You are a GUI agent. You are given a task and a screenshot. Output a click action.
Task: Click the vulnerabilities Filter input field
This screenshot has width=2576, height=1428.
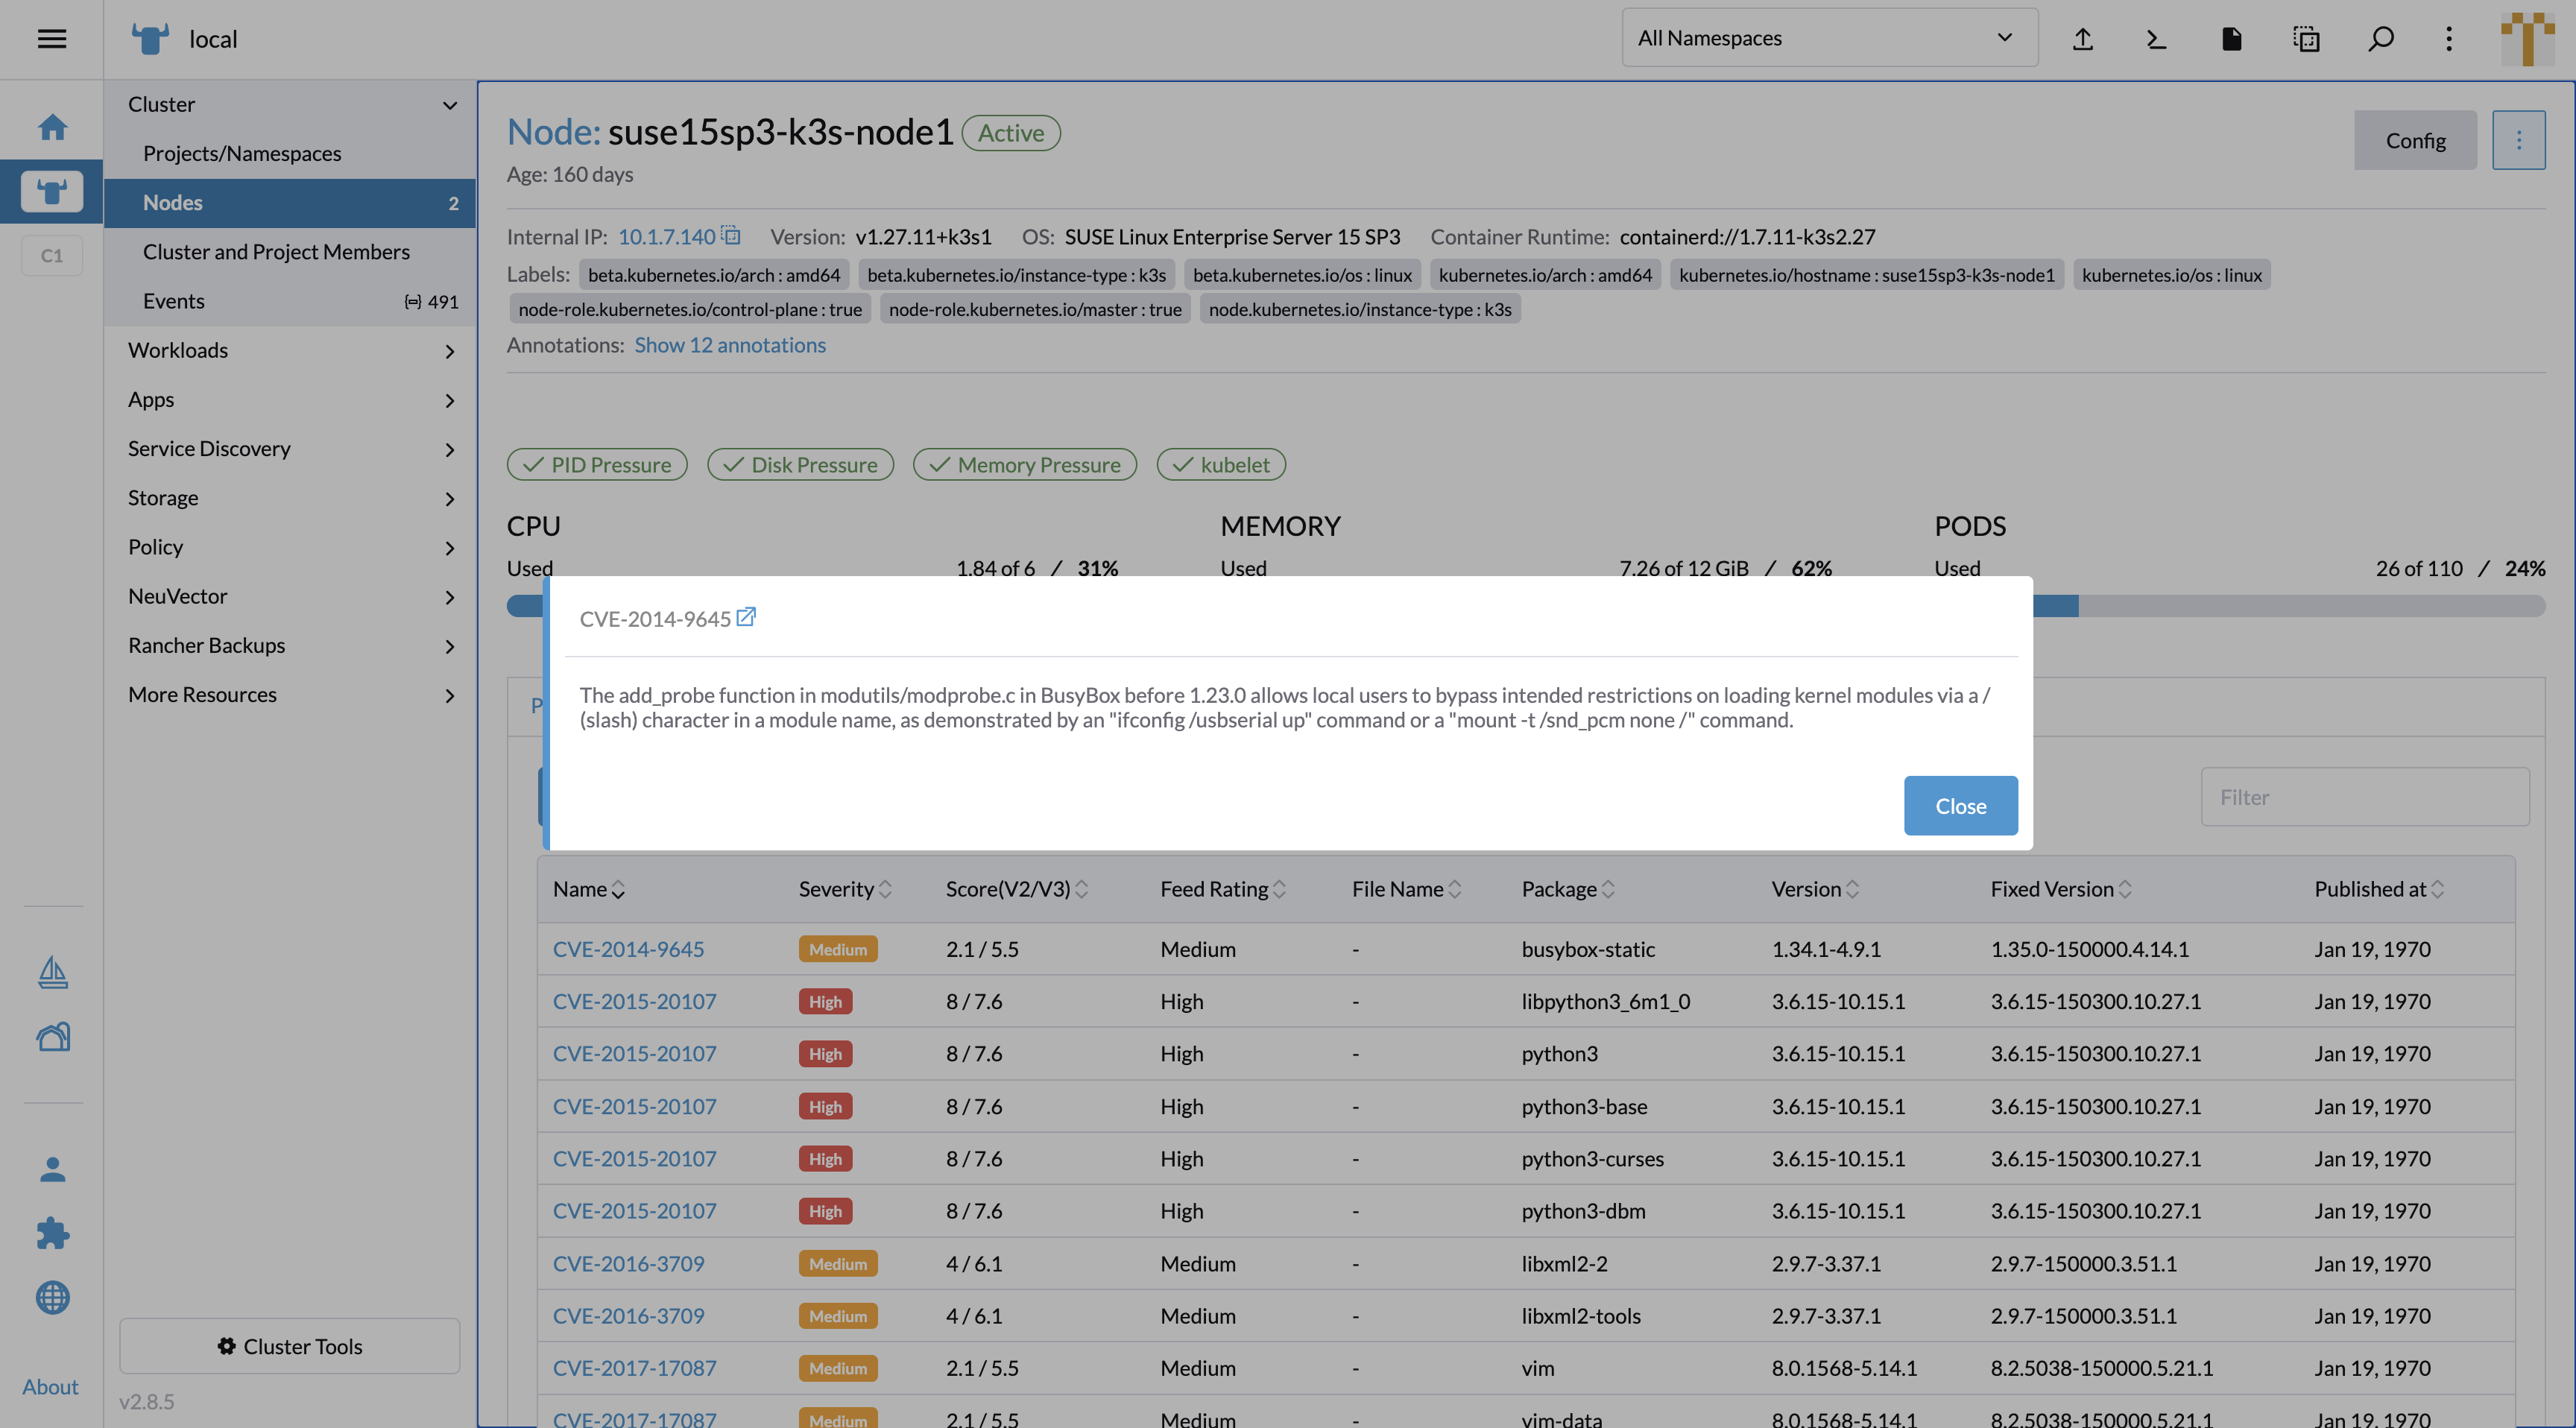click(2364, 797)
